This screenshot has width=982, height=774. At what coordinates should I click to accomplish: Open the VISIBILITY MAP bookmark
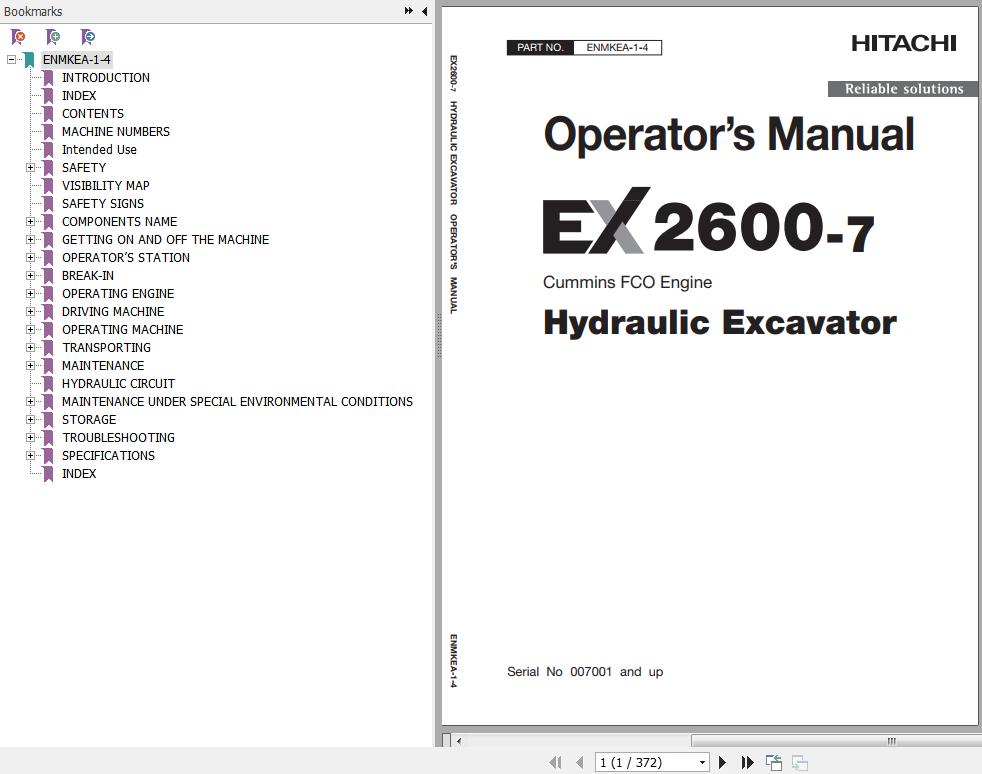coord(105,185)
